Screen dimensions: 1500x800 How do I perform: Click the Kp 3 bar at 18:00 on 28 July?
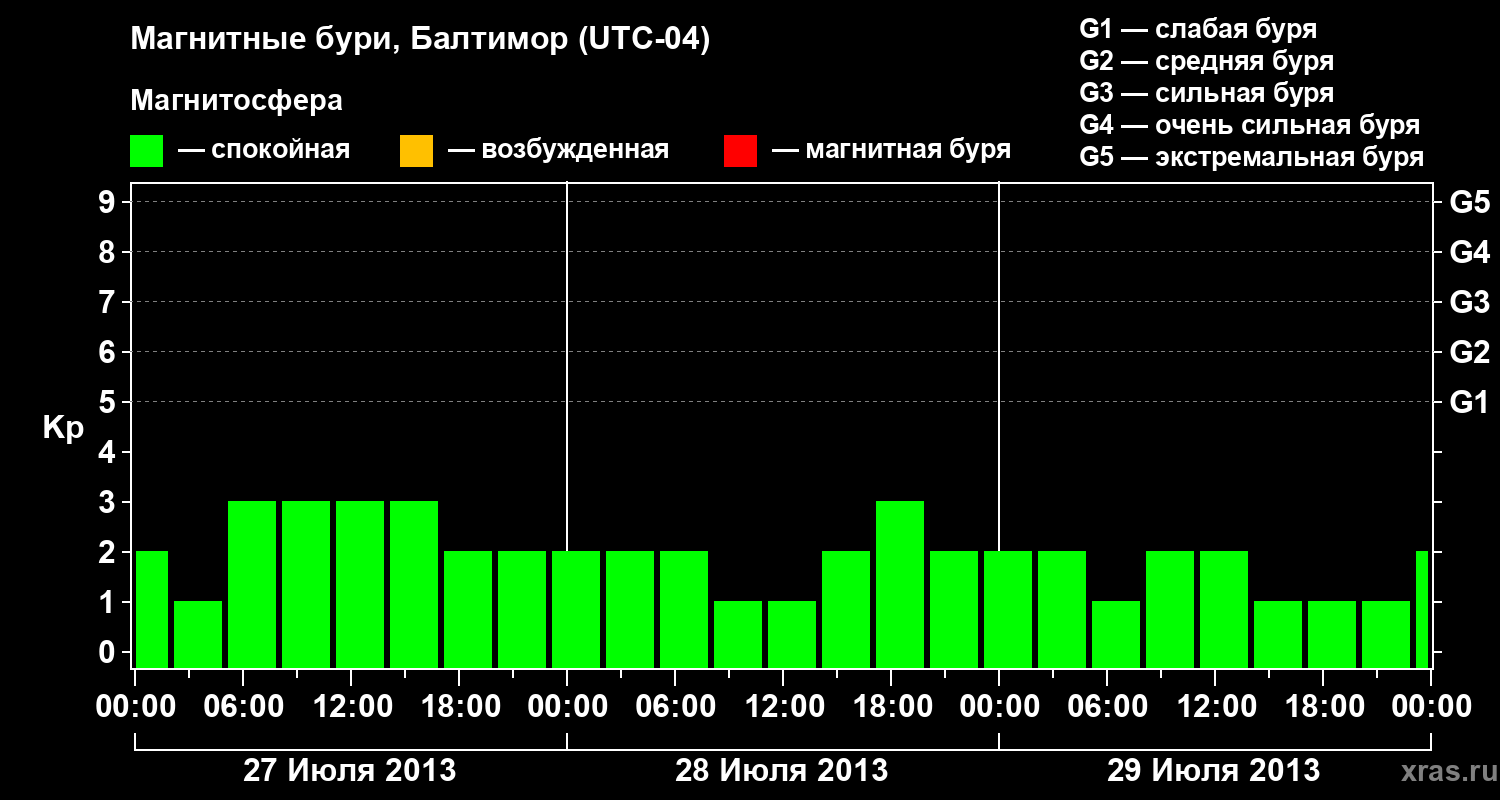pyautogui.click(x=900, y=584)
